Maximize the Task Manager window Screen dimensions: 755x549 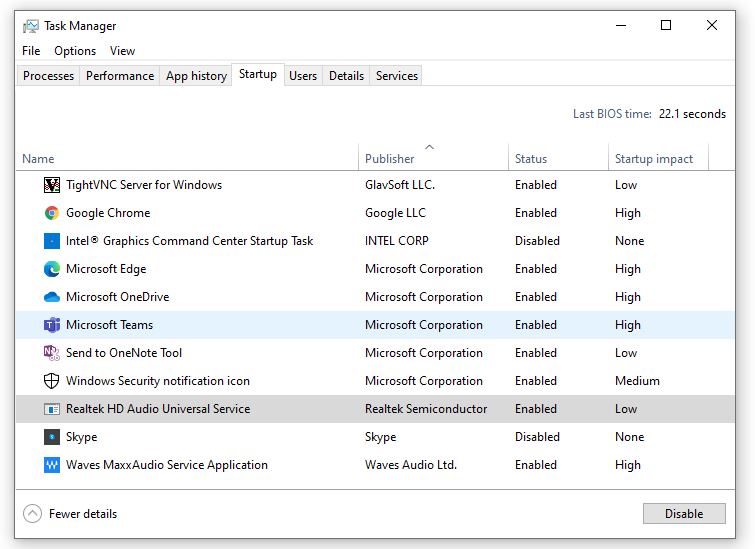[666, 26]
